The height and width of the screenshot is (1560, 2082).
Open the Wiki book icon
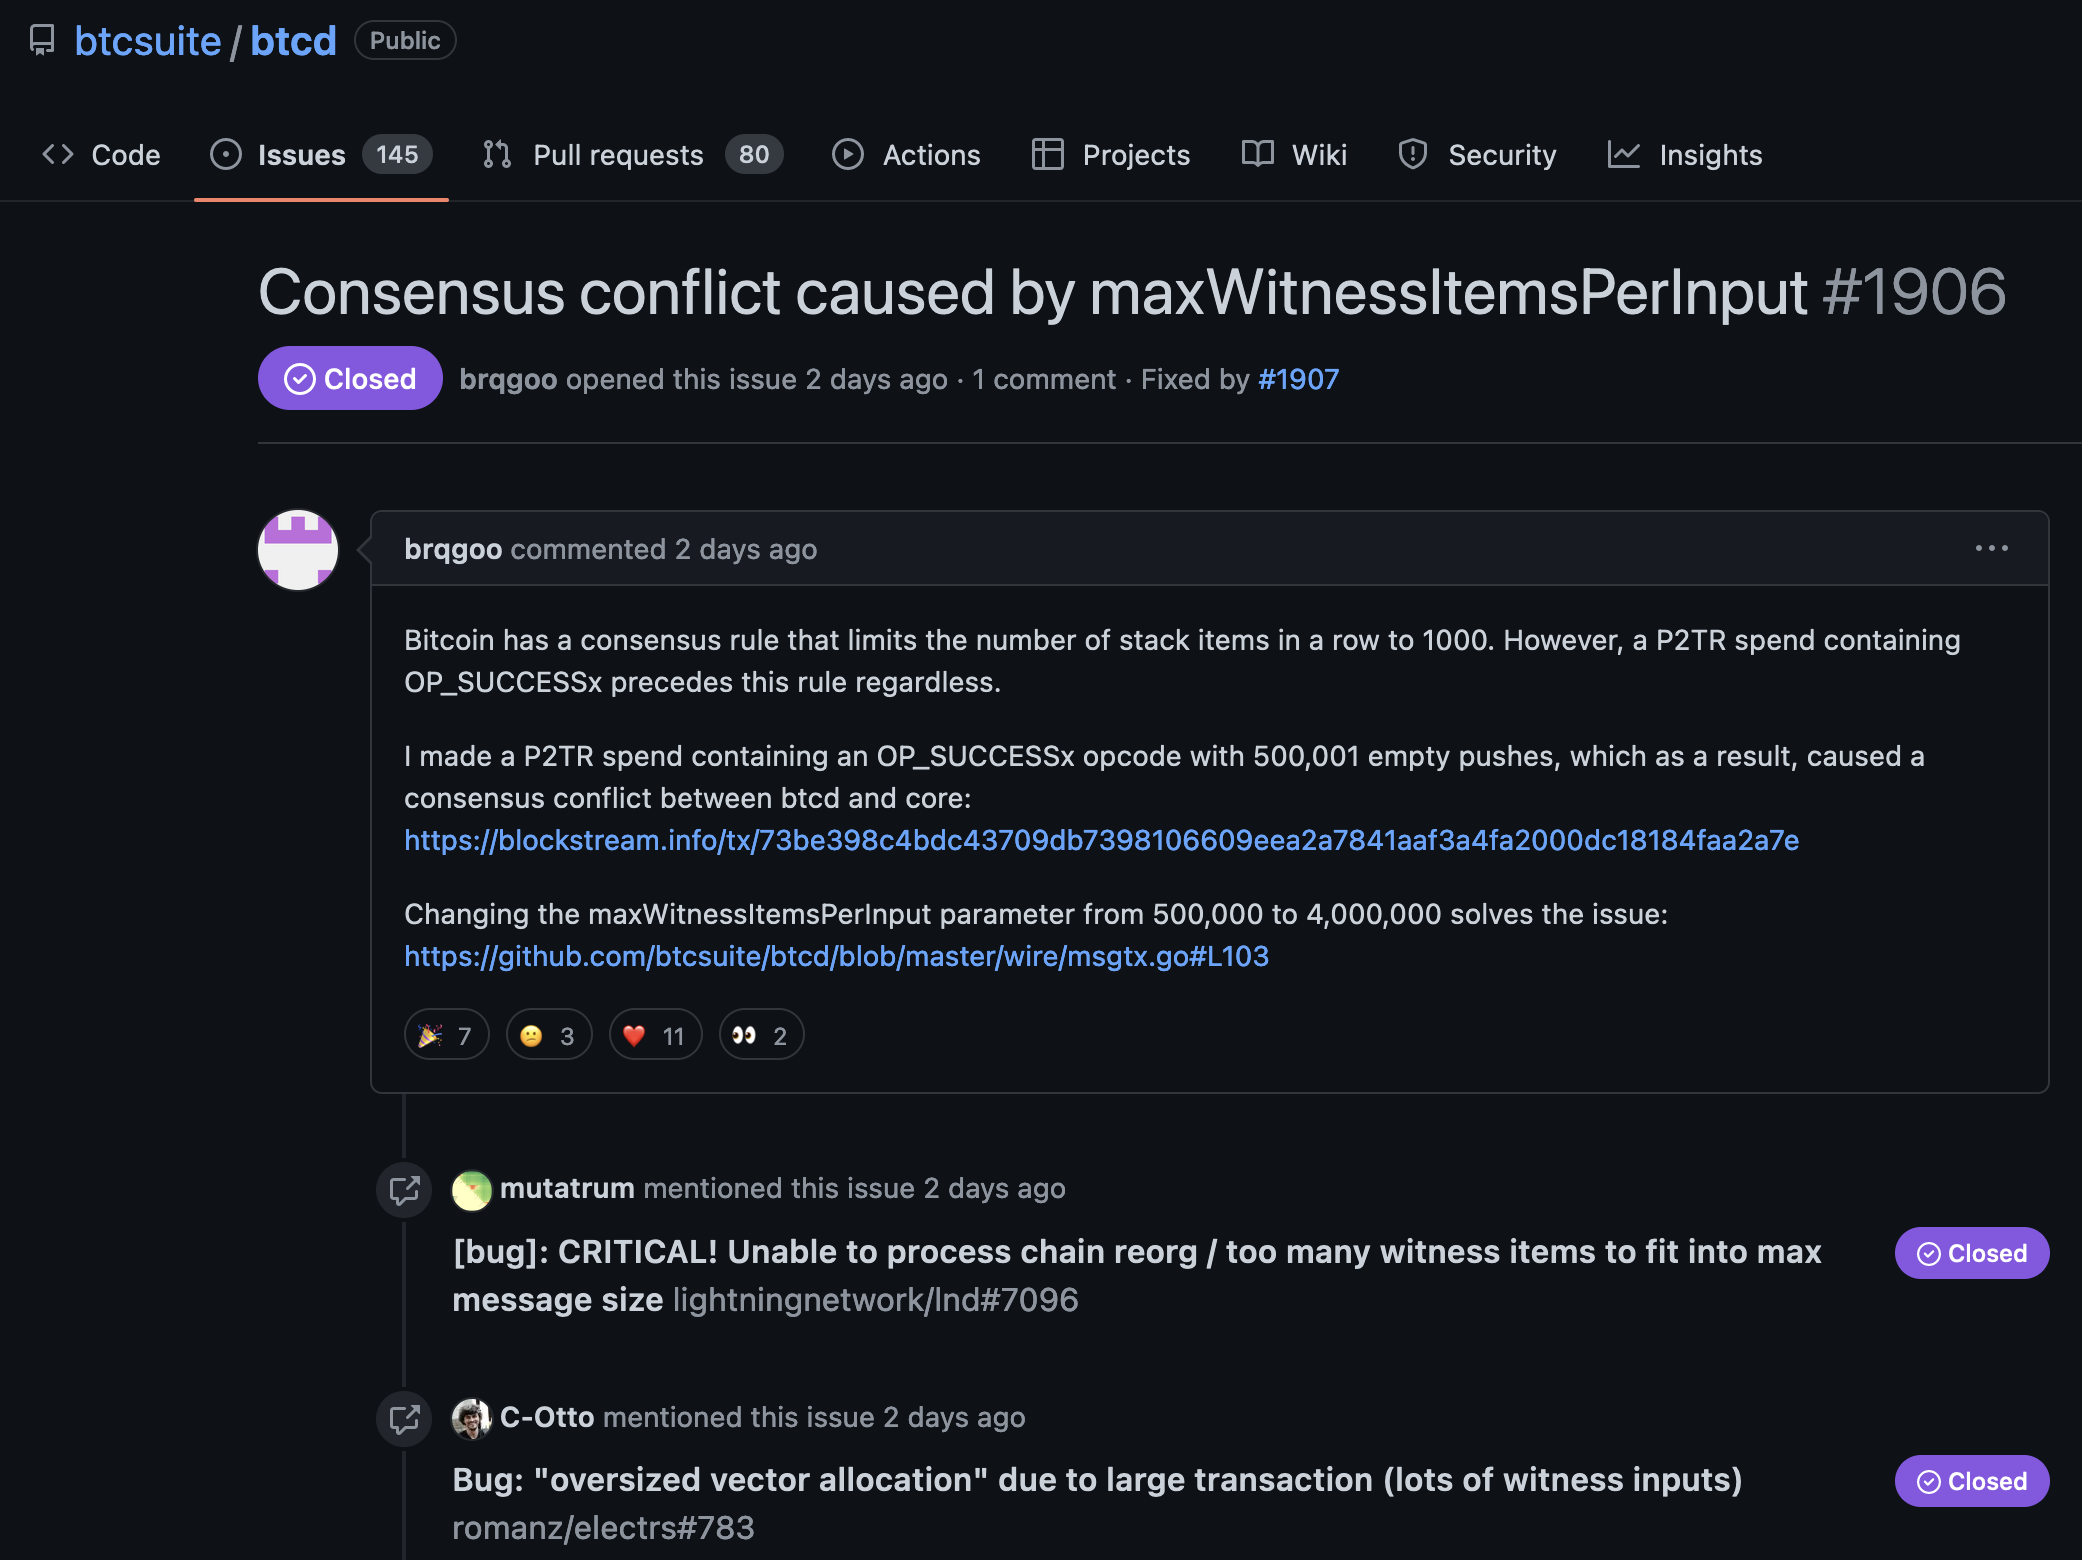point(1258,155)
